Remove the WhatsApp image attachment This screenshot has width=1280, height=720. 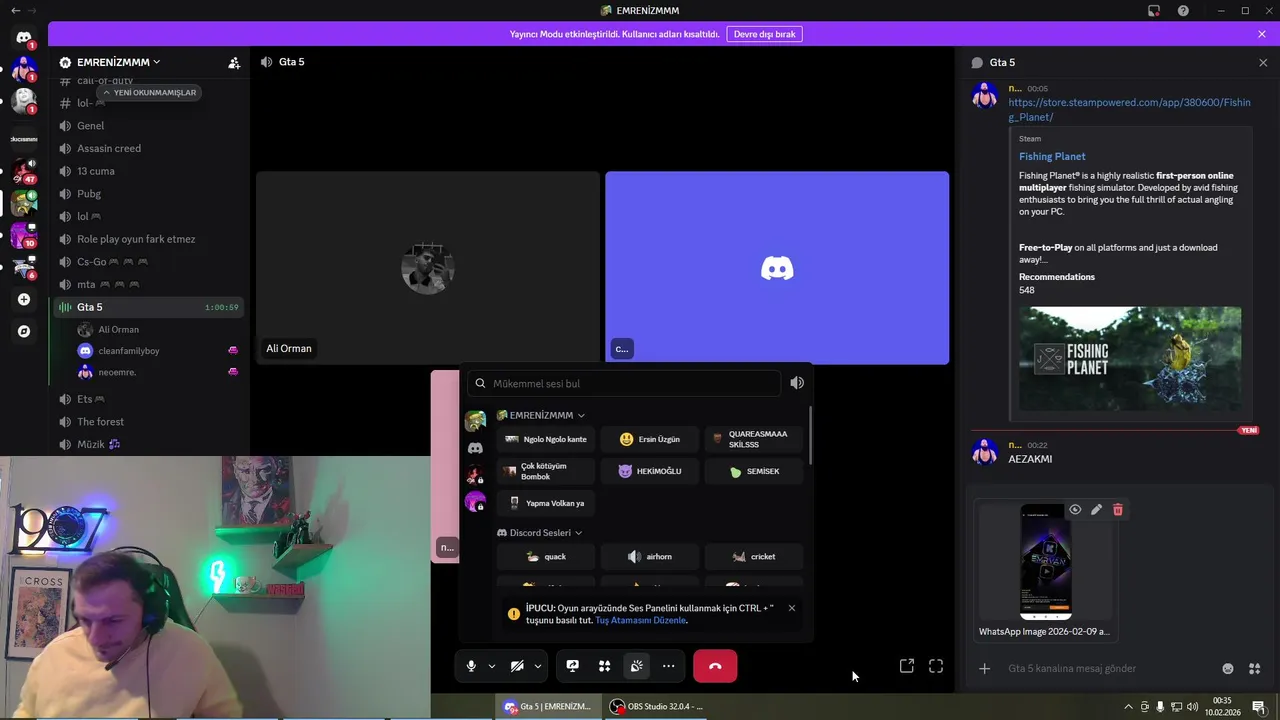tap(1118, 510)
